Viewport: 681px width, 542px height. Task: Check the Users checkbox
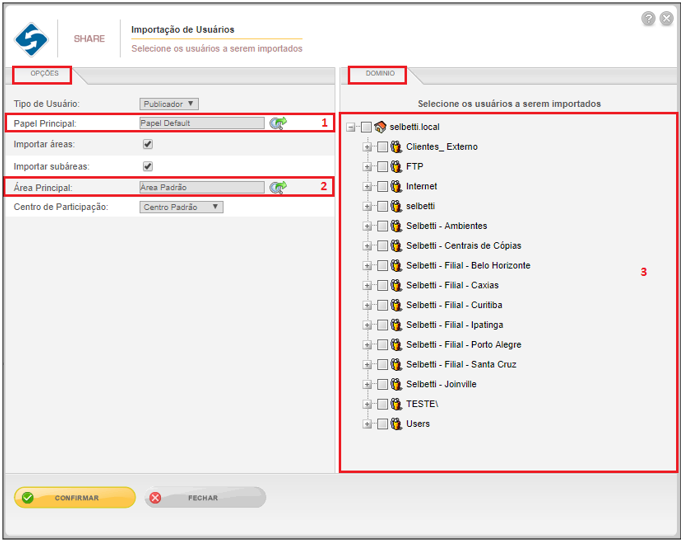point(382,424)
